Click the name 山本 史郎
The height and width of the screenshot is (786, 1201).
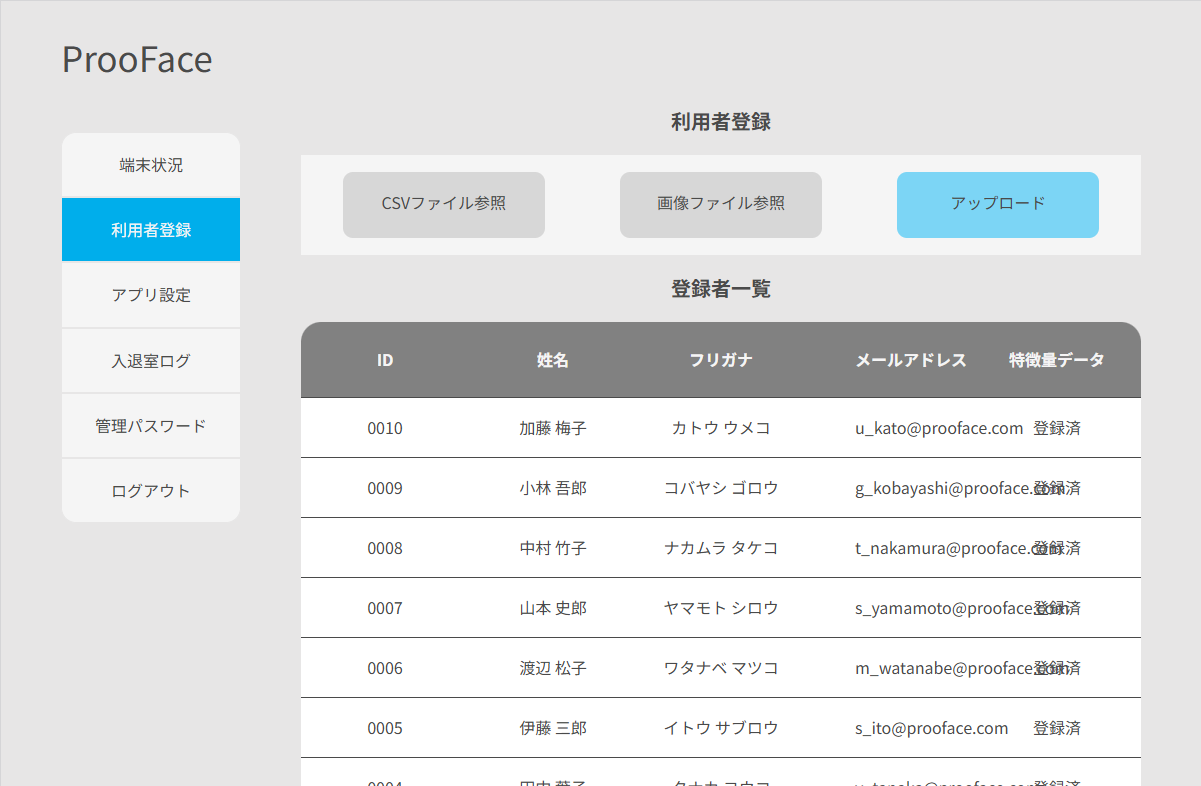553,608
